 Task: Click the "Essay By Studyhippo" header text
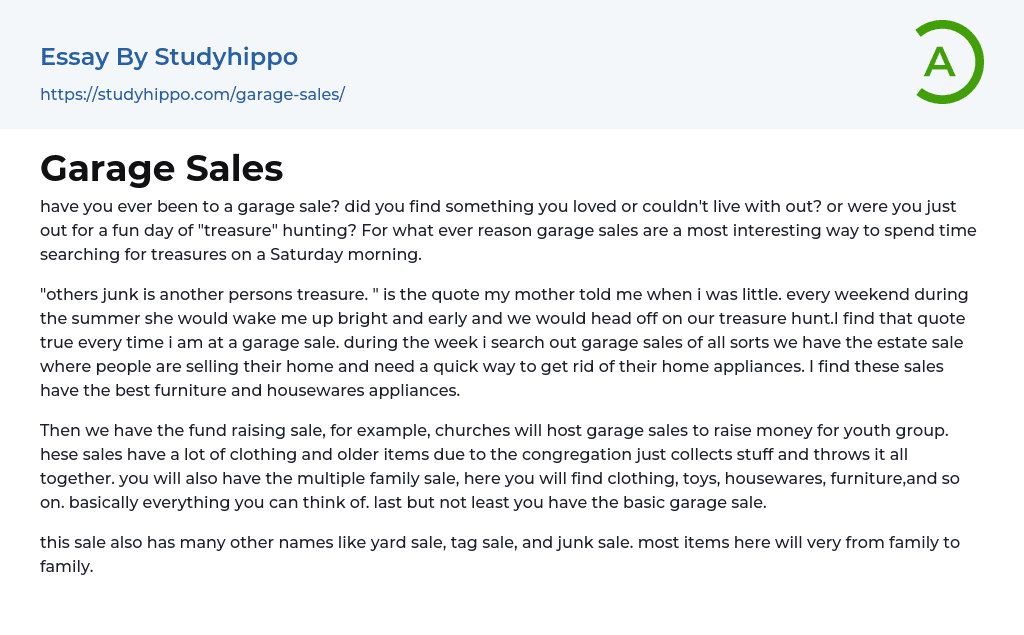[x=169, y=57]
